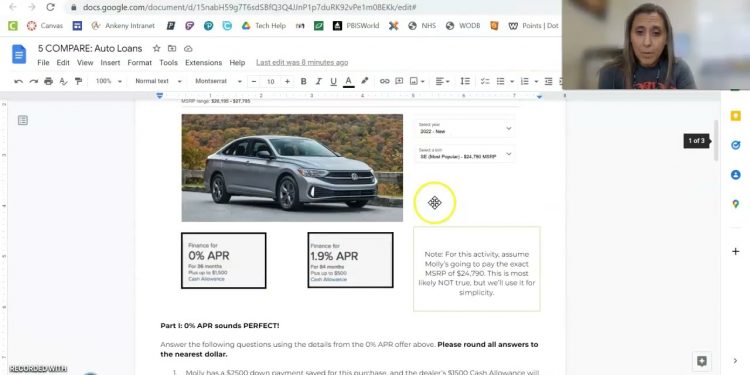Hide the side panel with the bottom chevron

(736, 361)
